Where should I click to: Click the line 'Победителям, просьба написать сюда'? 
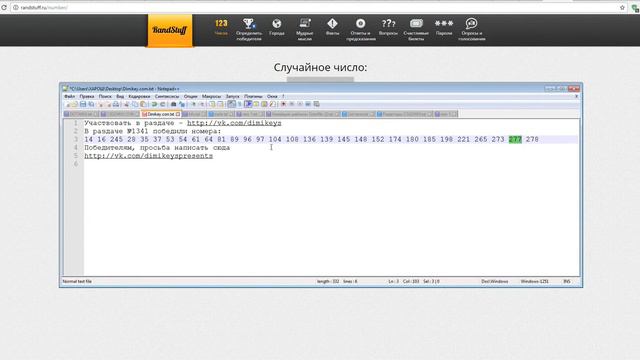[157, 148]
